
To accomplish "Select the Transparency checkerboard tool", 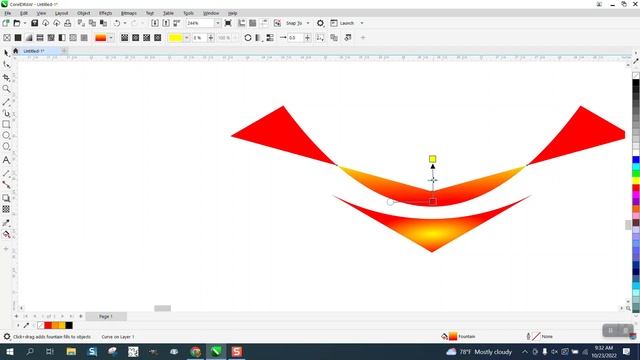I will tap(6, 209).
